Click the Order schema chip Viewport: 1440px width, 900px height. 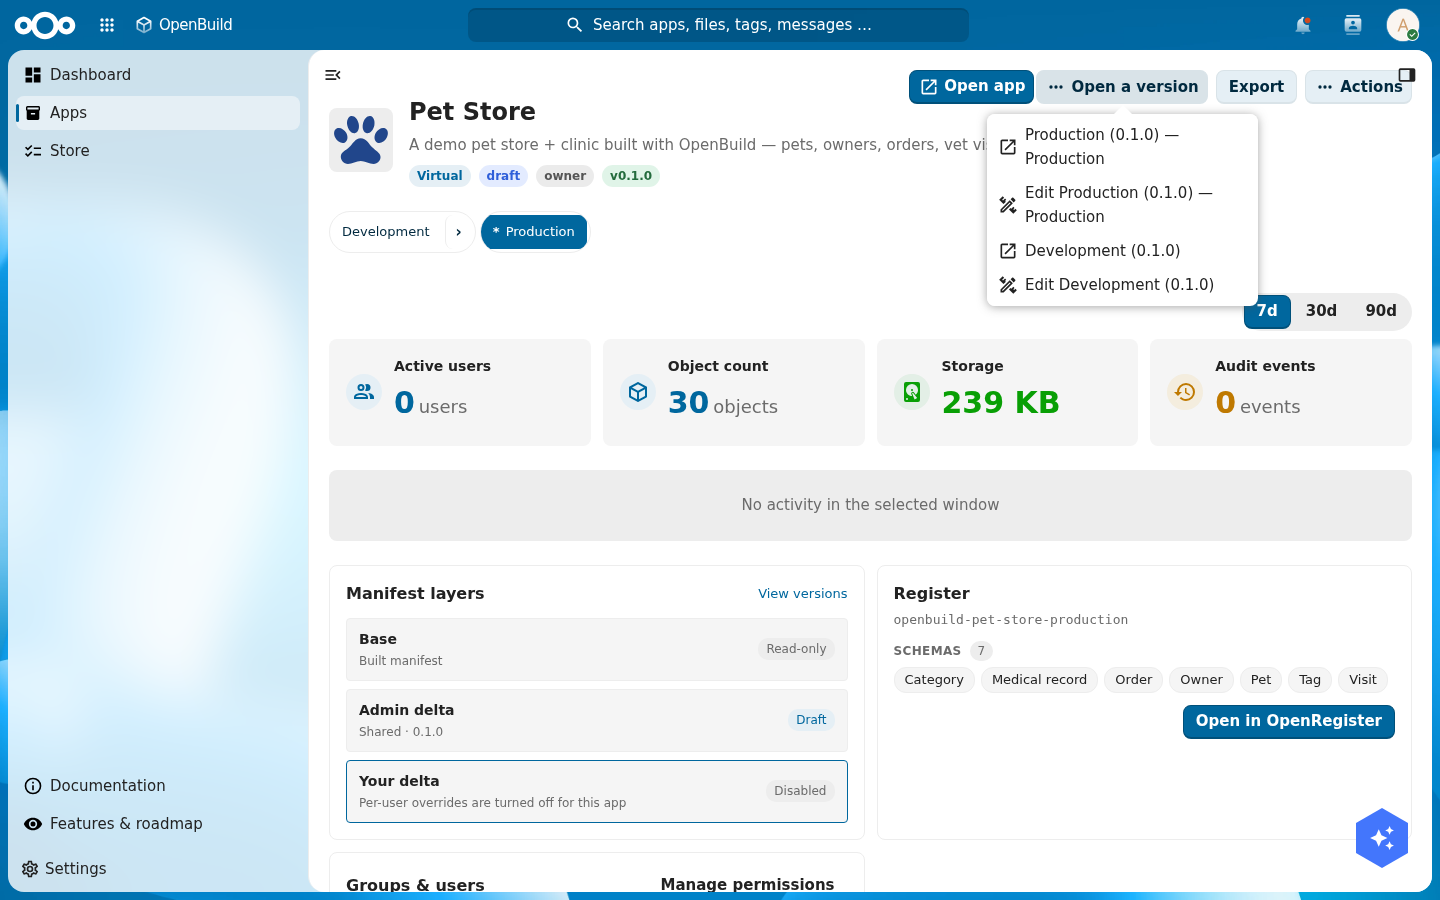(x=1134, y=680)
